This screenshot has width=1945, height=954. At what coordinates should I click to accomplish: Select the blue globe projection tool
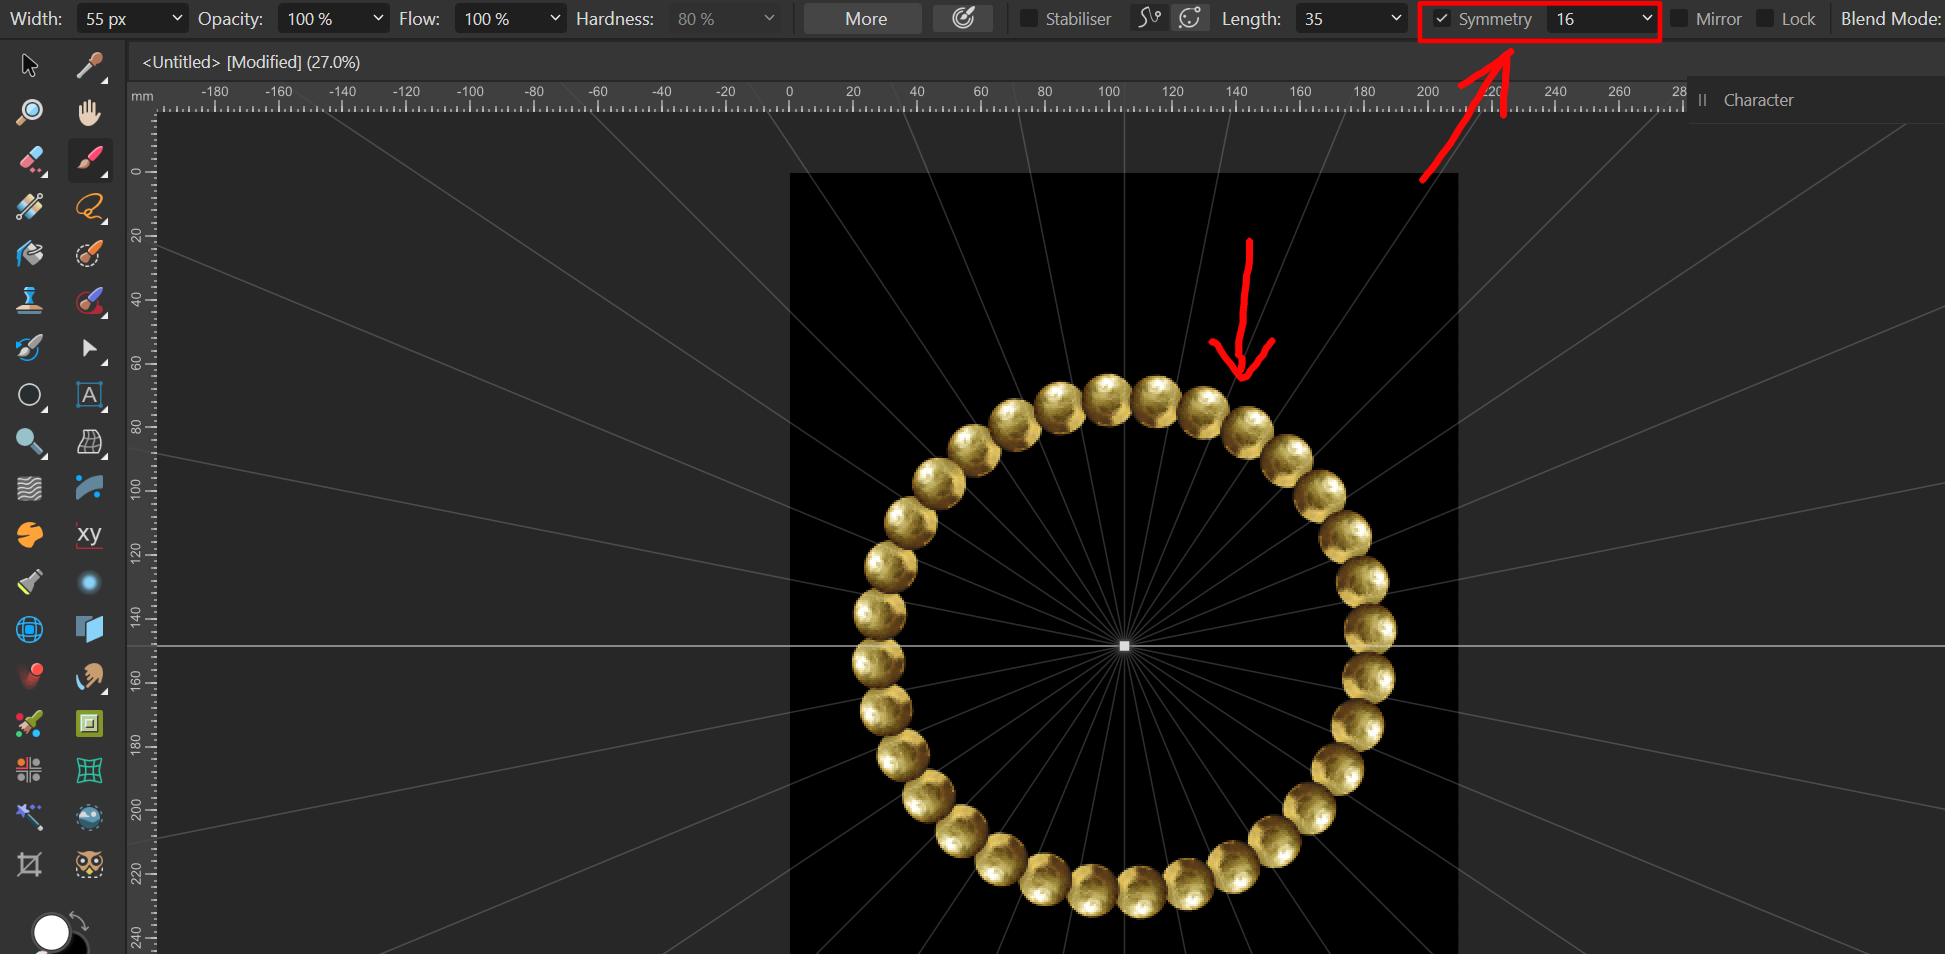coord(30,629)
